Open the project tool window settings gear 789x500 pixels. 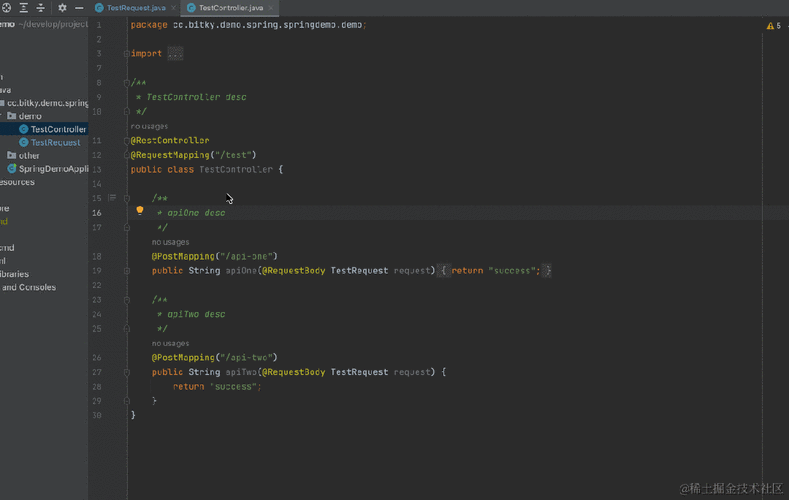tap(62, 8)
